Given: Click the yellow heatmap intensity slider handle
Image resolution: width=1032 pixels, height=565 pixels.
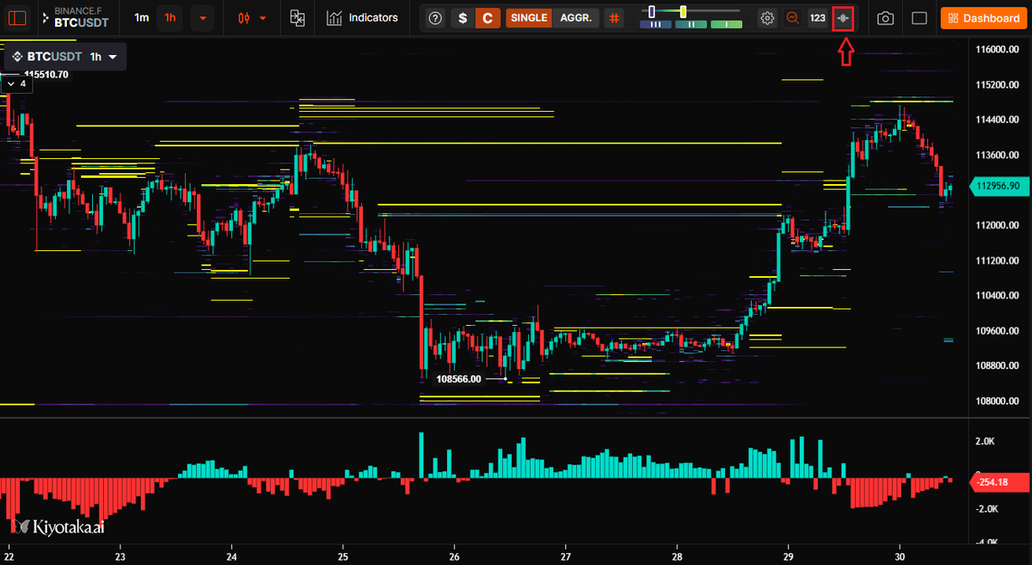Looking at the screenshot, I should [x=683, y=11].
